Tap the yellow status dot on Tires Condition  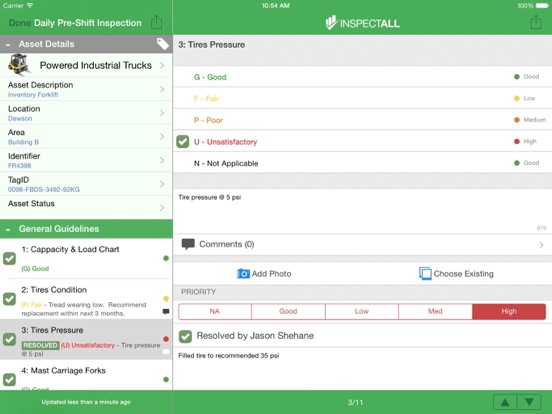pos(166,299)
